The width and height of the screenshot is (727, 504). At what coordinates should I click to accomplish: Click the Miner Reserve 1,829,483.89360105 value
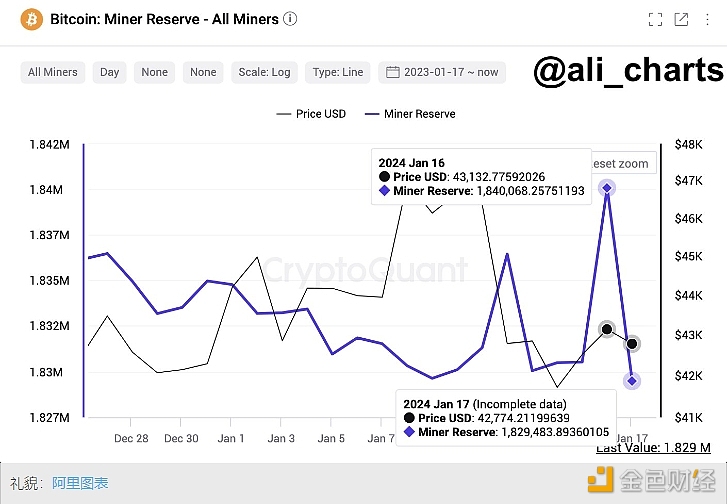click(x=555, y=432)
